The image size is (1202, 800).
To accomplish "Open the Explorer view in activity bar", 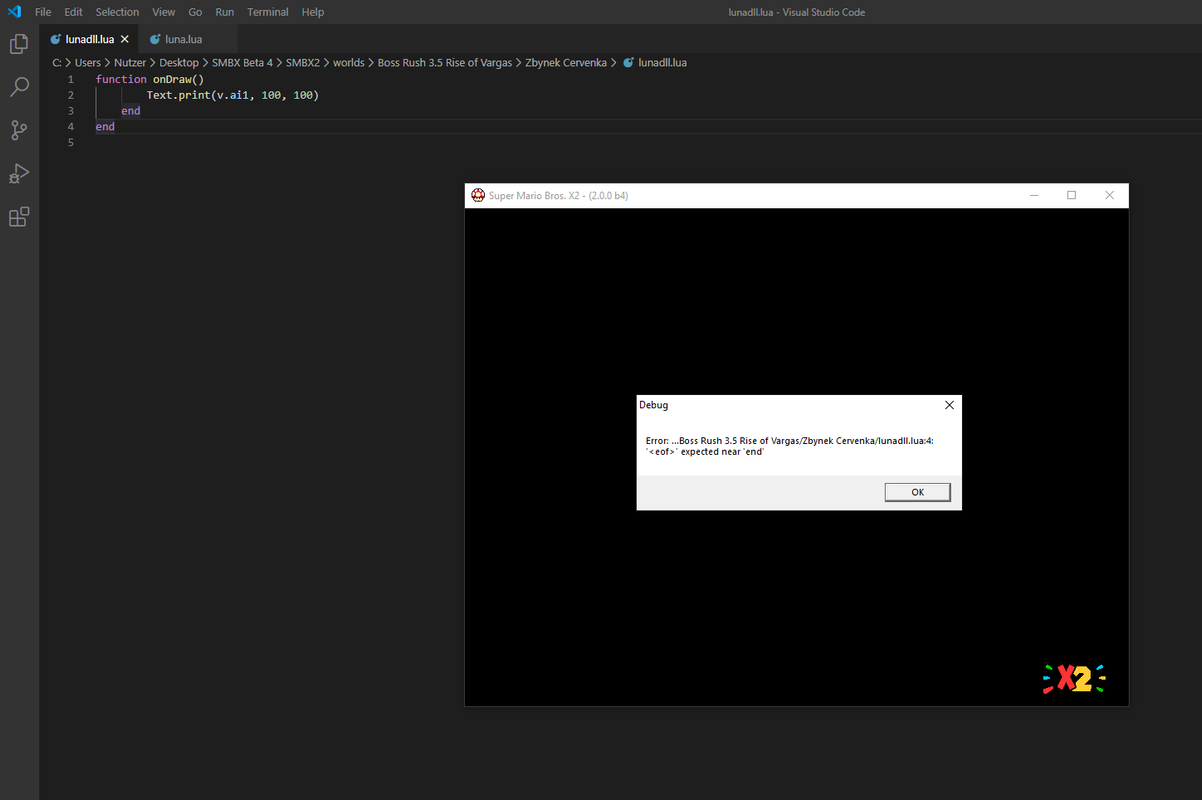I will click(19, 44).
